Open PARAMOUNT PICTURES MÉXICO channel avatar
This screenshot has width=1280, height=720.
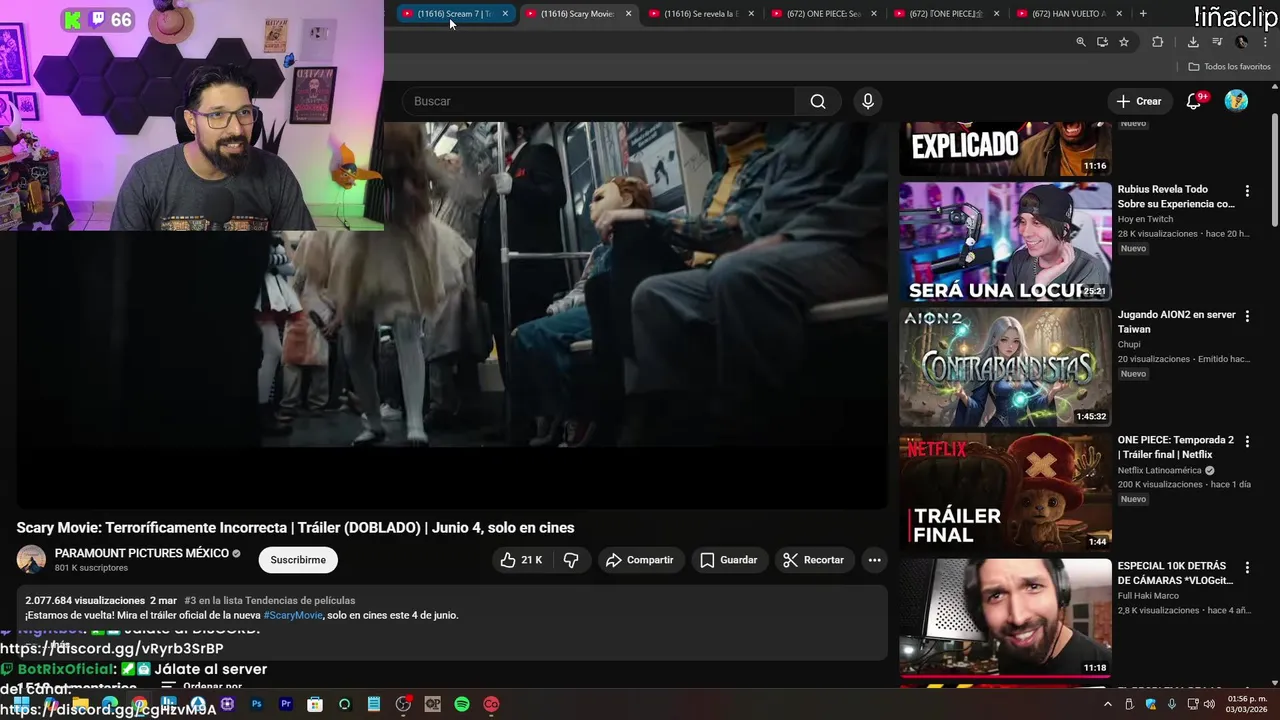click(31, 560)
